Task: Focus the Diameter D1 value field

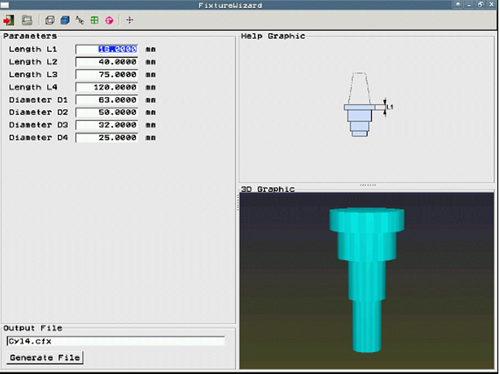Action: [107, 100]
